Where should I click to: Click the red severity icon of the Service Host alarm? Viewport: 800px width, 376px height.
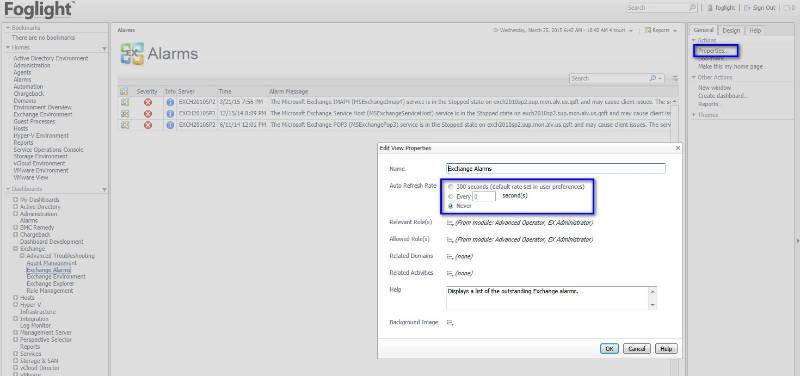[147, 113]
